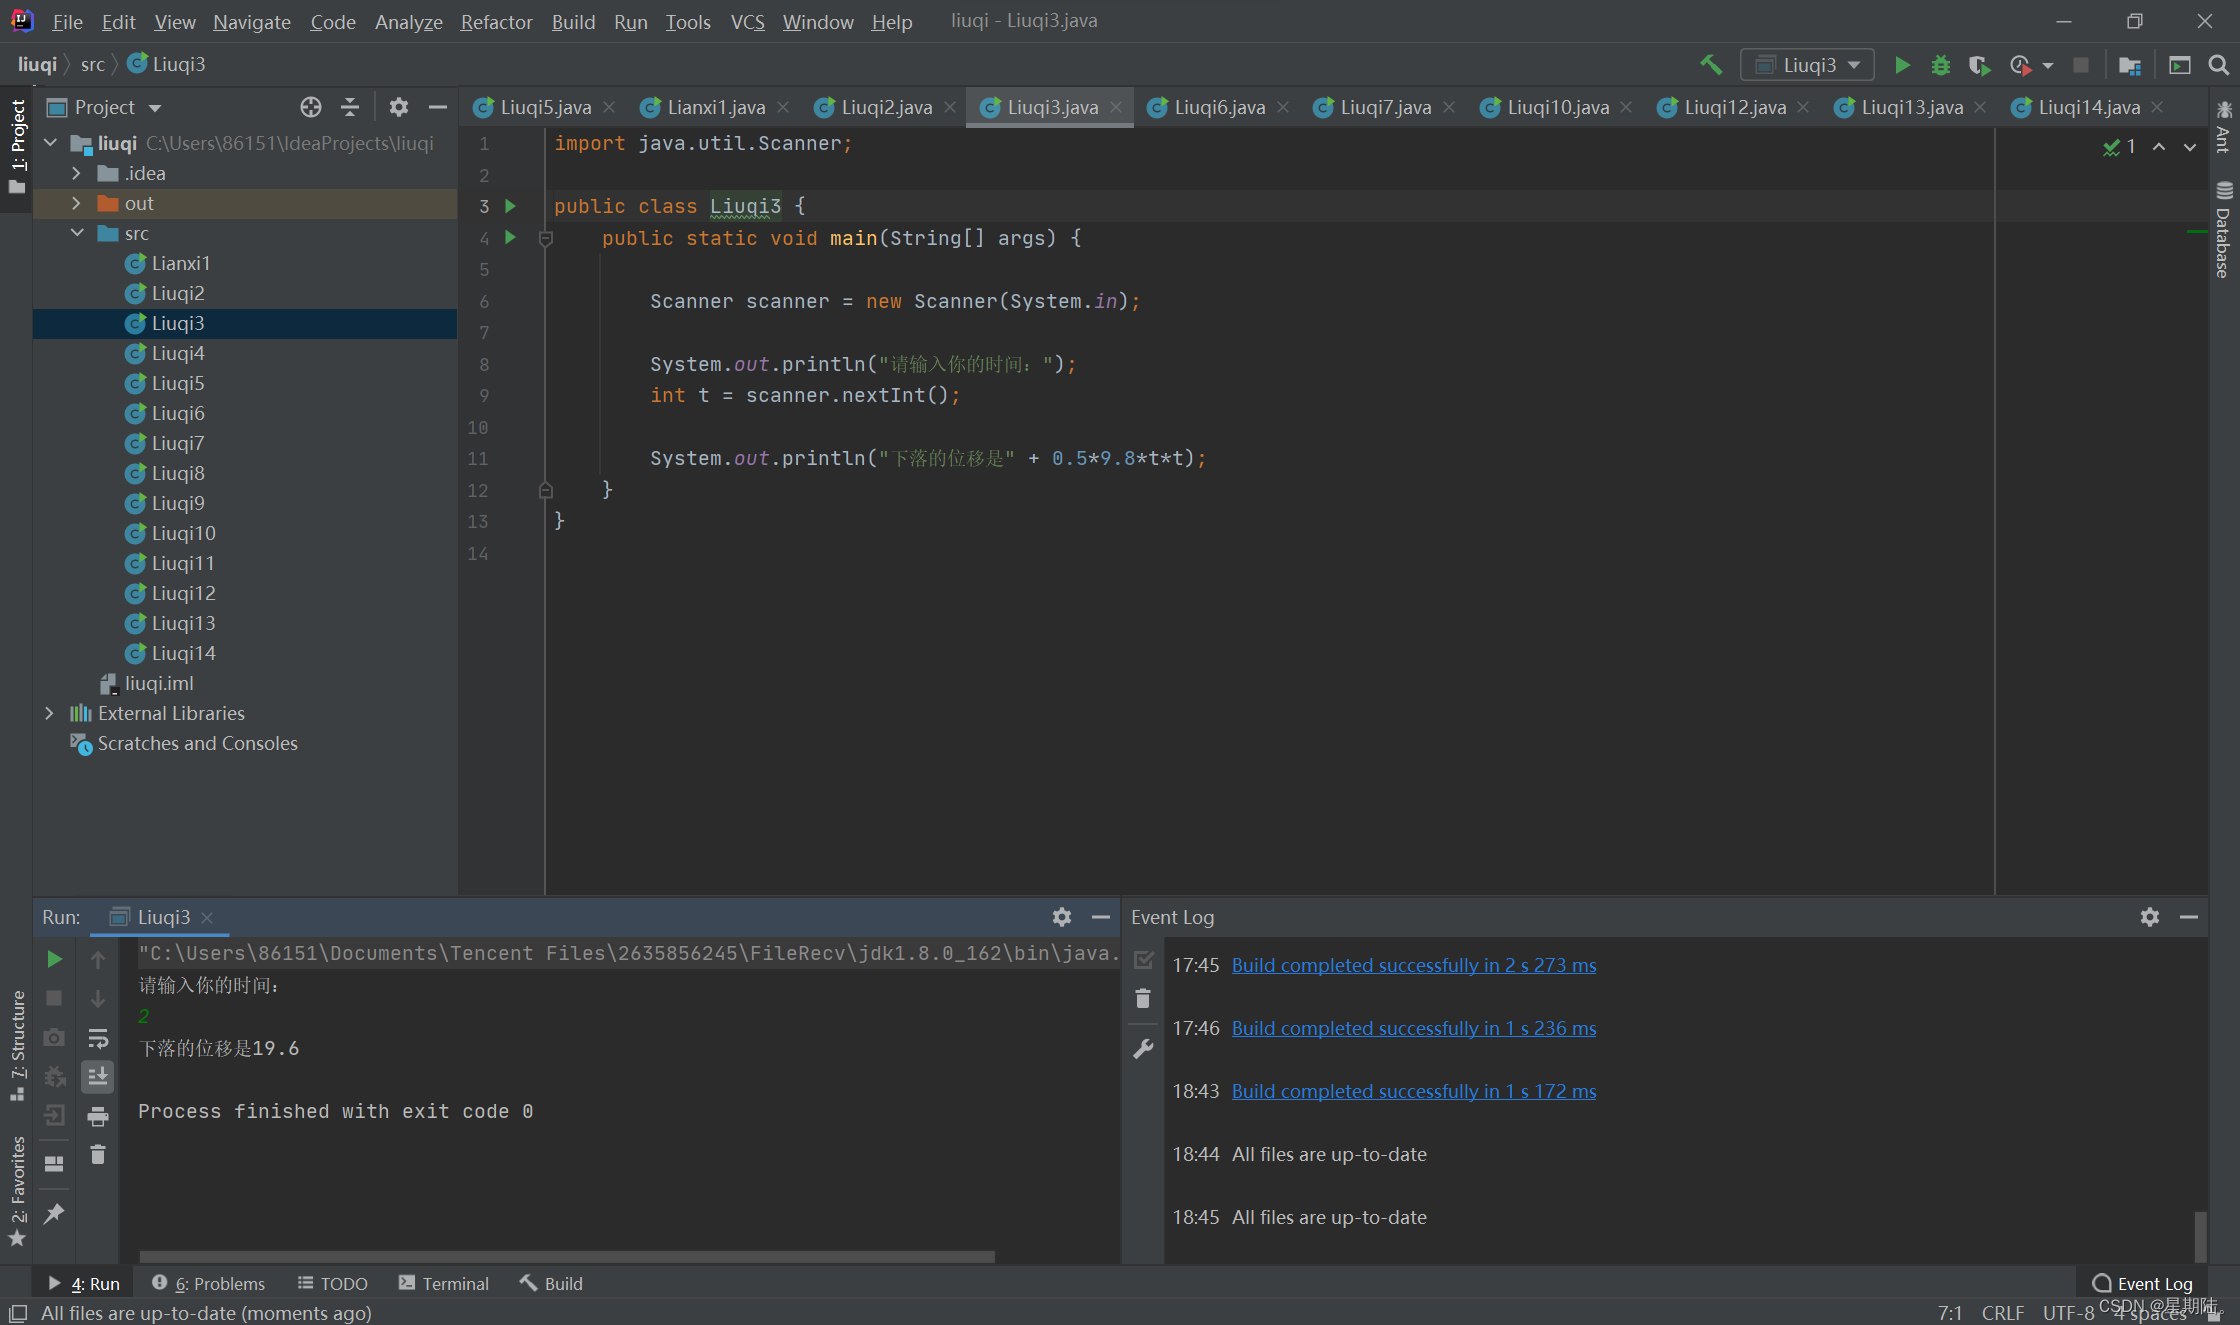Image resolution: width=2240 pixels, height=1325 pixels.
Task: Expand the out folder
Action: tap(76, 203)
